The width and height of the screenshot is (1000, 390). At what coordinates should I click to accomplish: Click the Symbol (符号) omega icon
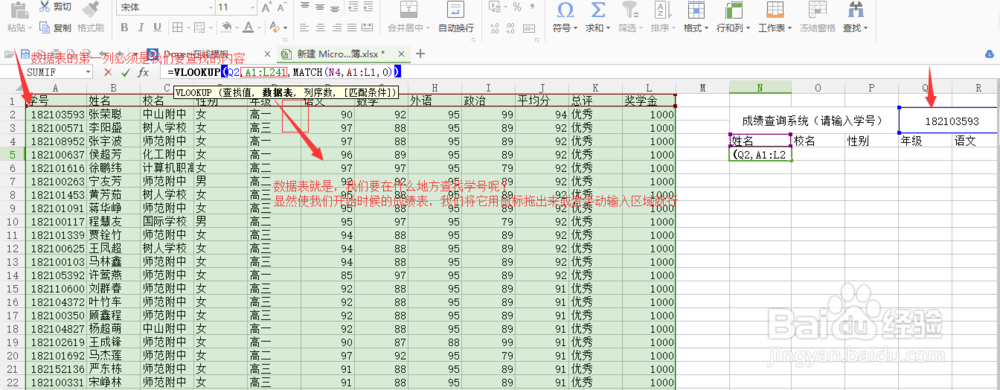click(x=565, y=9)
